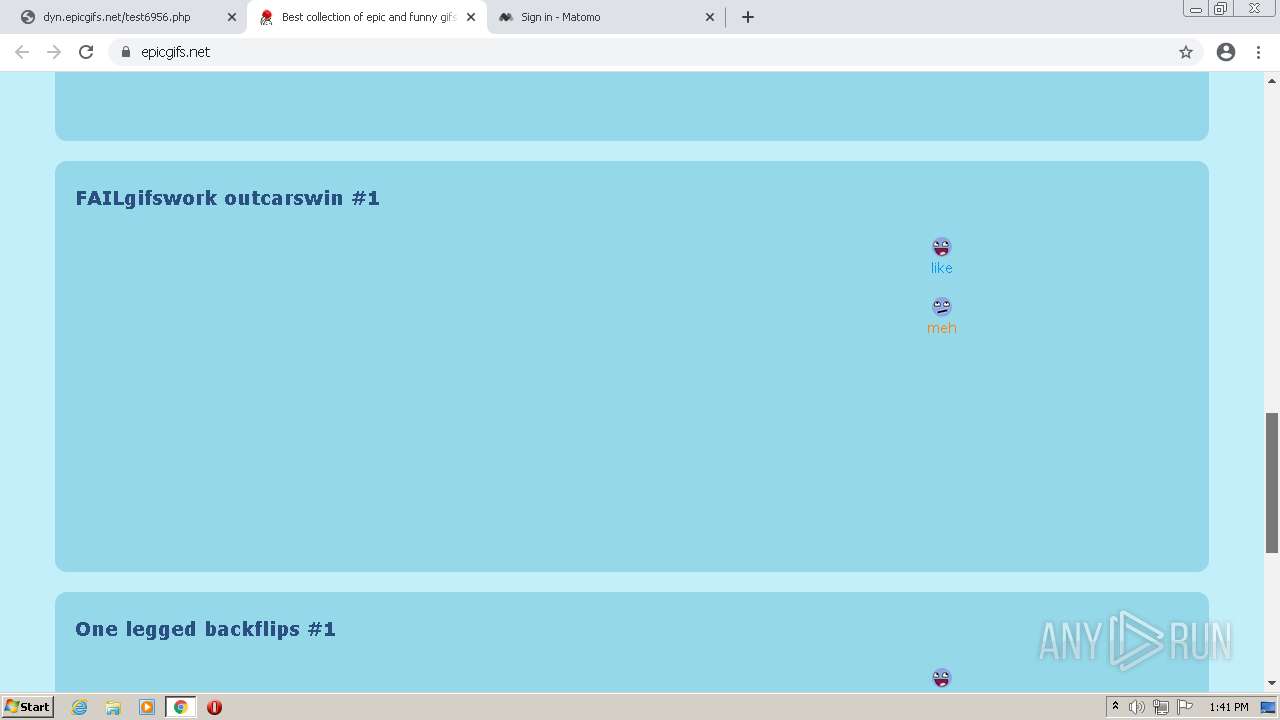The width and height of the screenshot is (1280, 720).
Task: Click the smiley under One legged backflips
Action: coord(941,678)
